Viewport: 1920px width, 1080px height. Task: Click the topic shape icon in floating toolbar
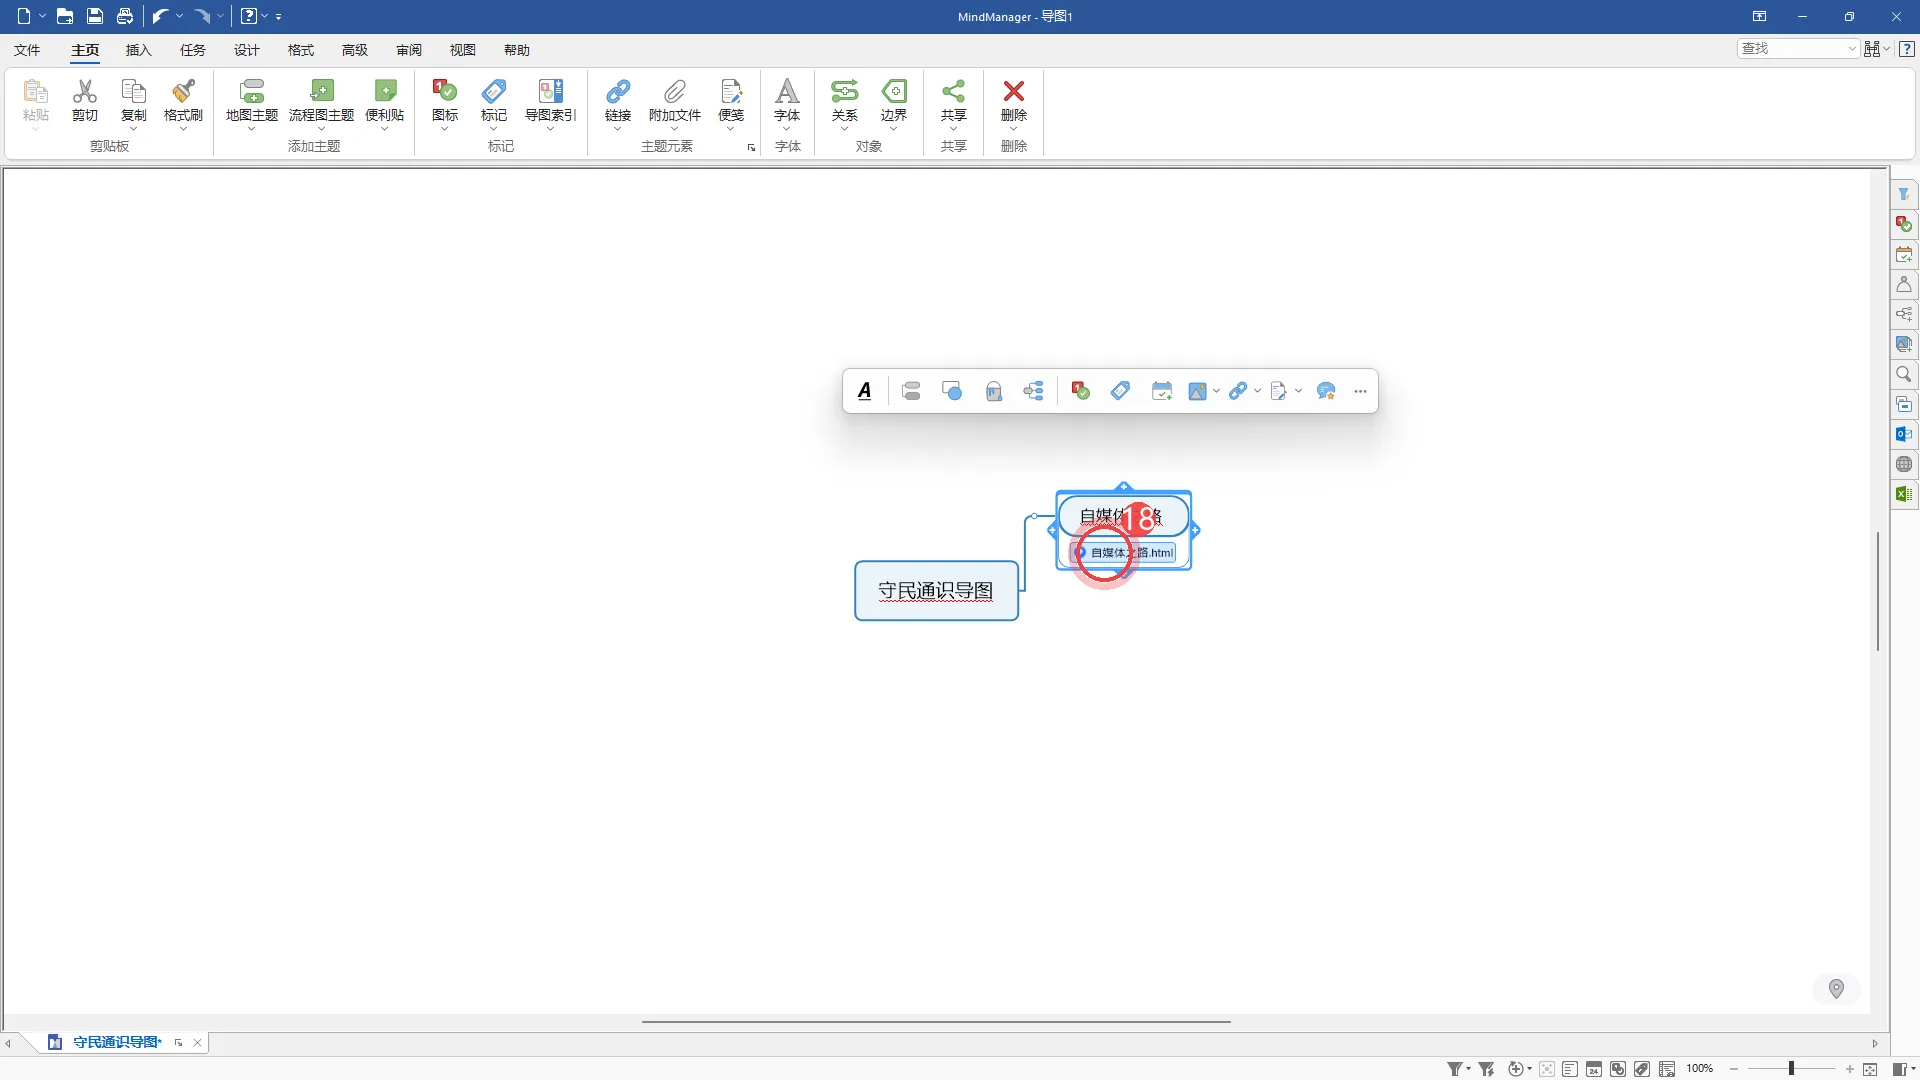point(952,391)
